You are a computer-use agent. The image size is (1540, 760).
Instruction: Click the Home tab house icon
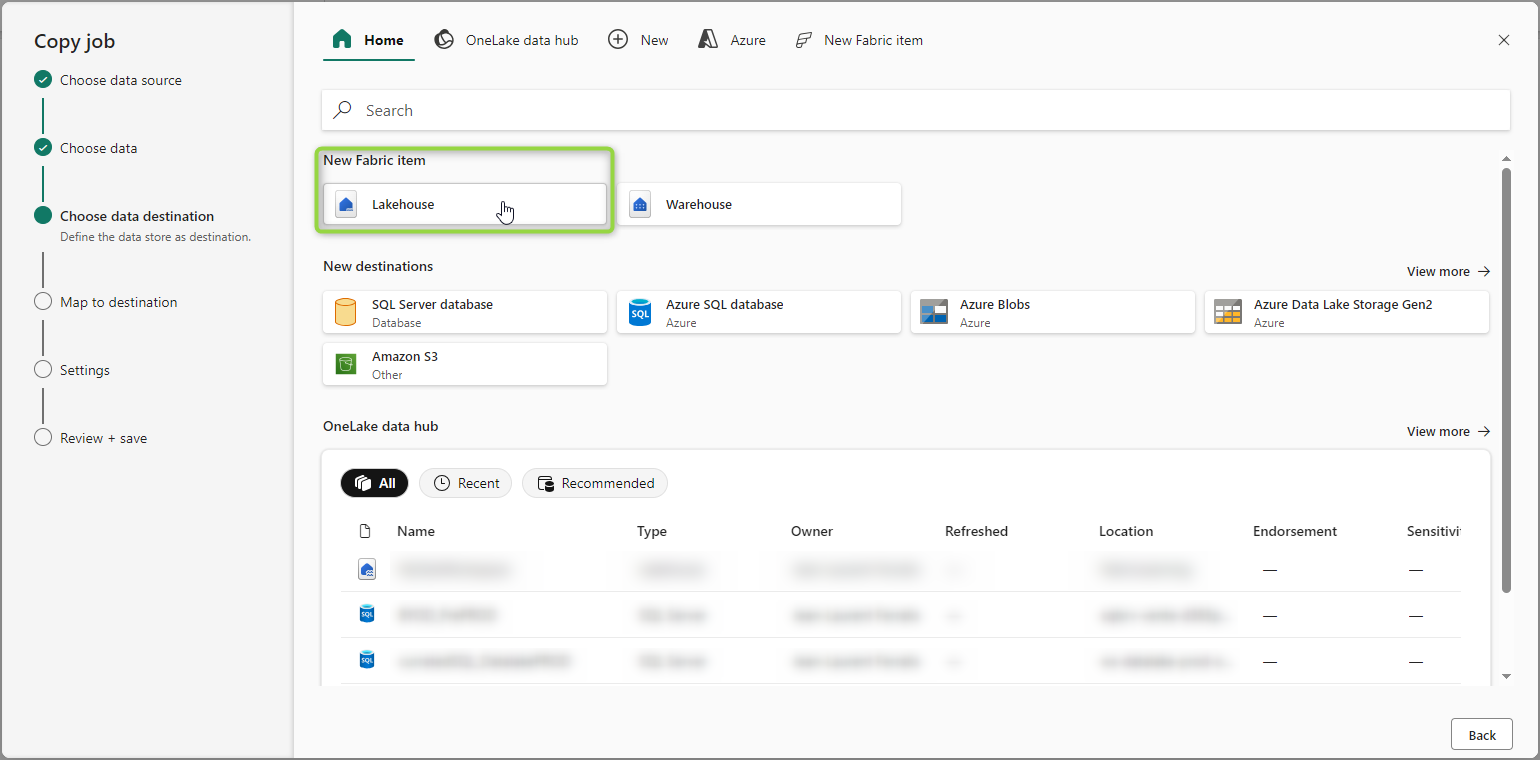coord(342,40)
